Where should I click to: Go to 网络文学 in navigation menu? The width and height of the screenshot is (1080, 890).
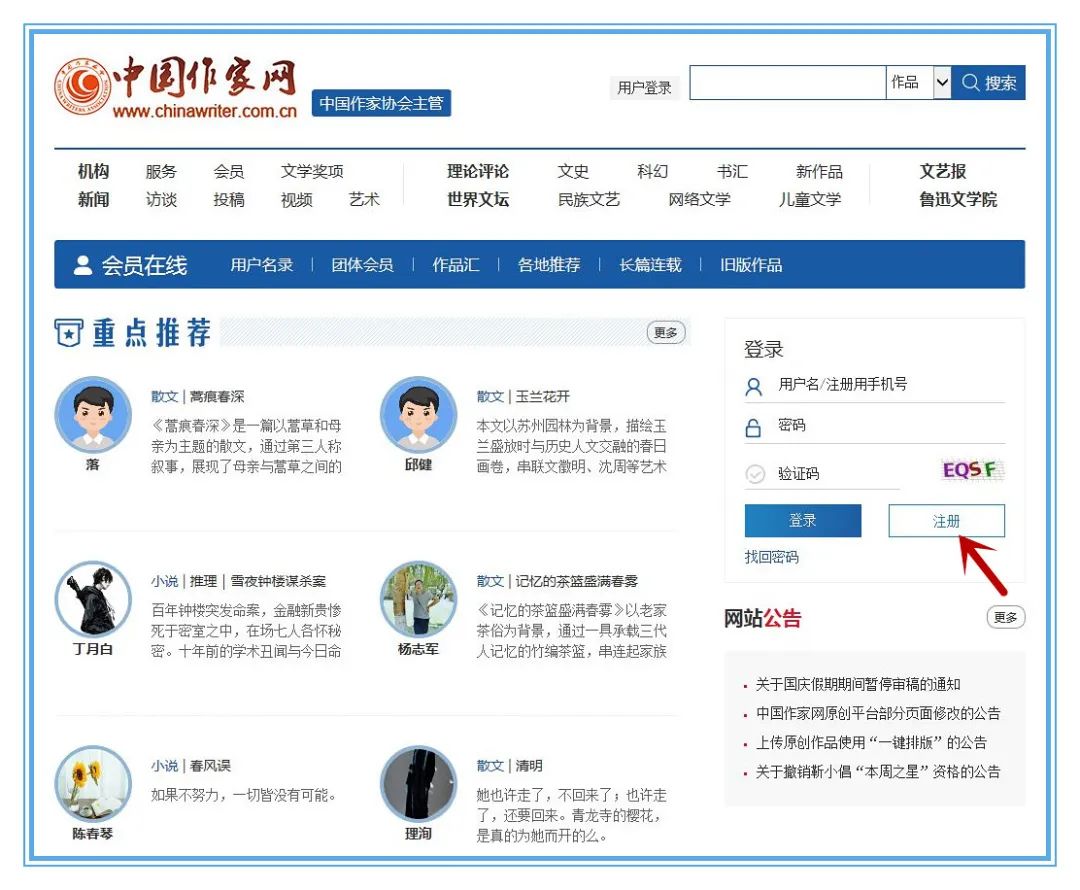(x=699, y=200)
